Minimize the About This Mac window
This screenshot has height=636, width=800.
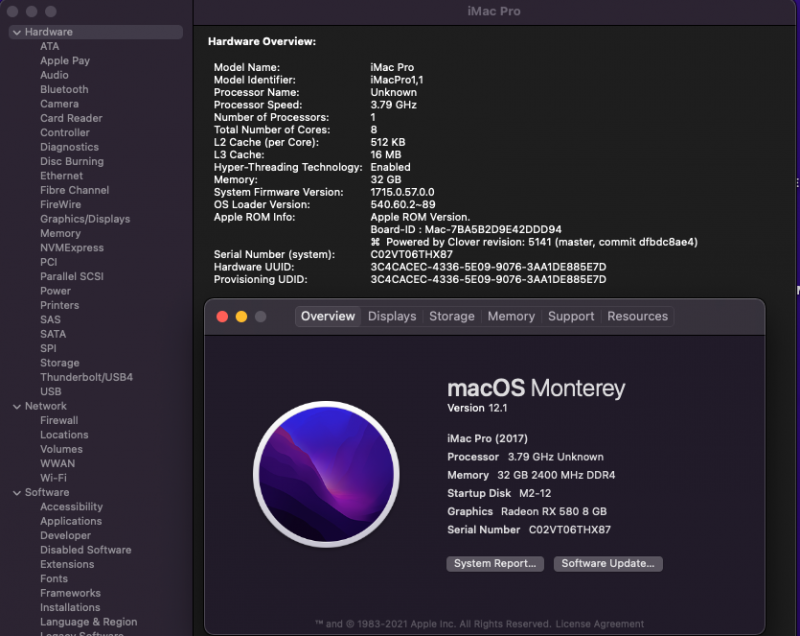coord(241,317)
